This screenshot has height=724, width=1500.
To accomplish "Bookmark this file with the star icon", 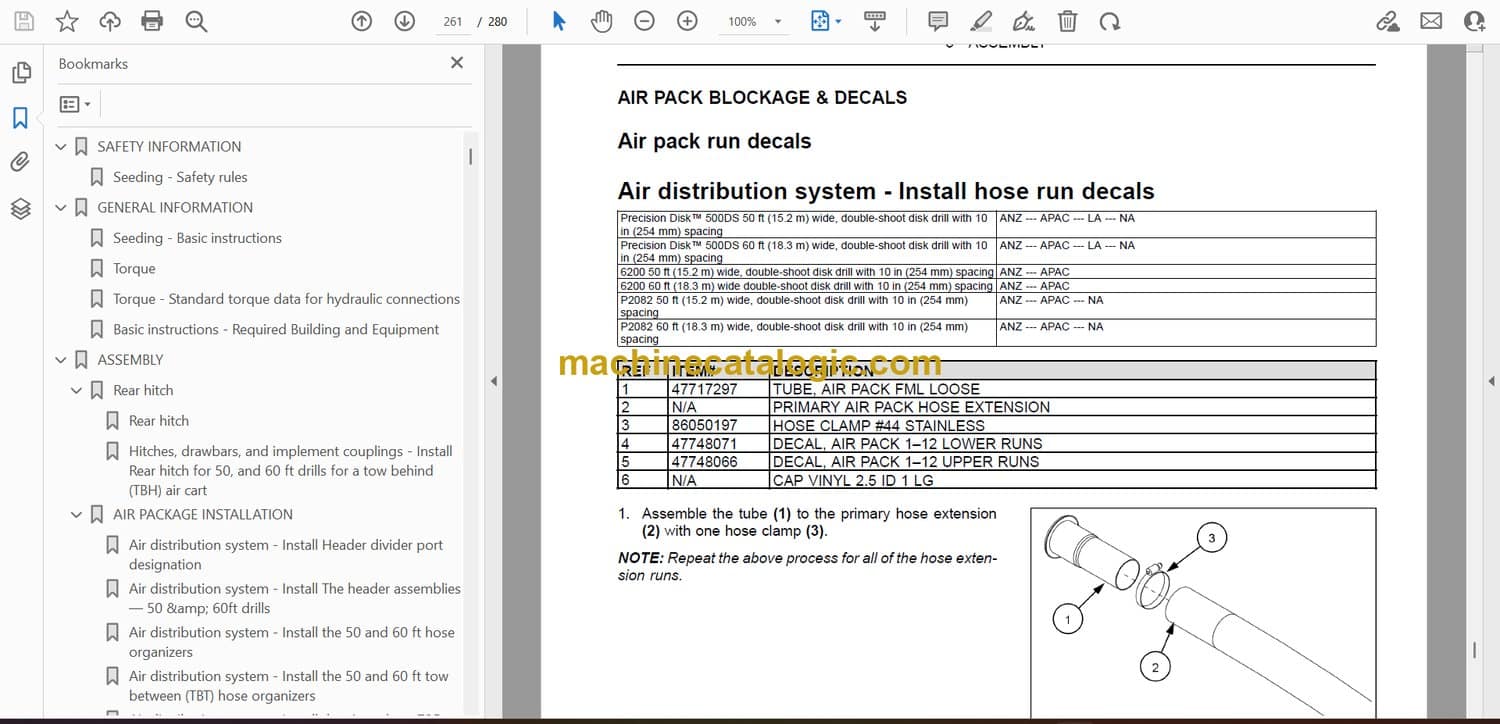I will click(x=67, y=21).
